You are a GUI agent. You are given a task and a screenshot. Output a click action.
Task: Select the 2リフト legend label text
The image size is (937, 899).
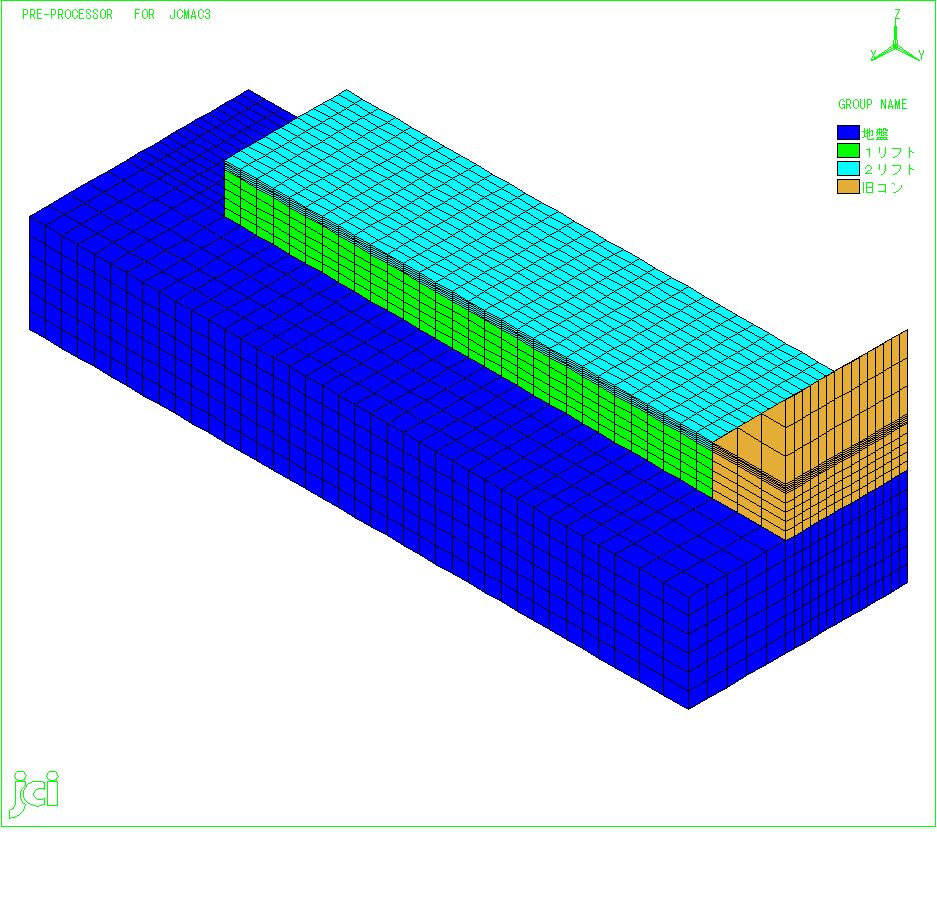[889, 169]
